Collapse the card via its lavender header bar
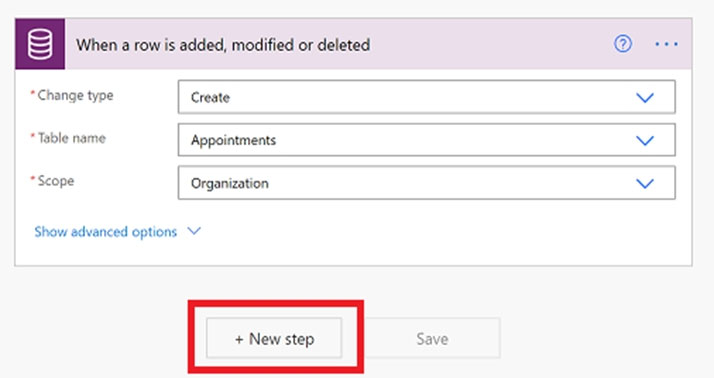714x378 pixels. [492, 44]
